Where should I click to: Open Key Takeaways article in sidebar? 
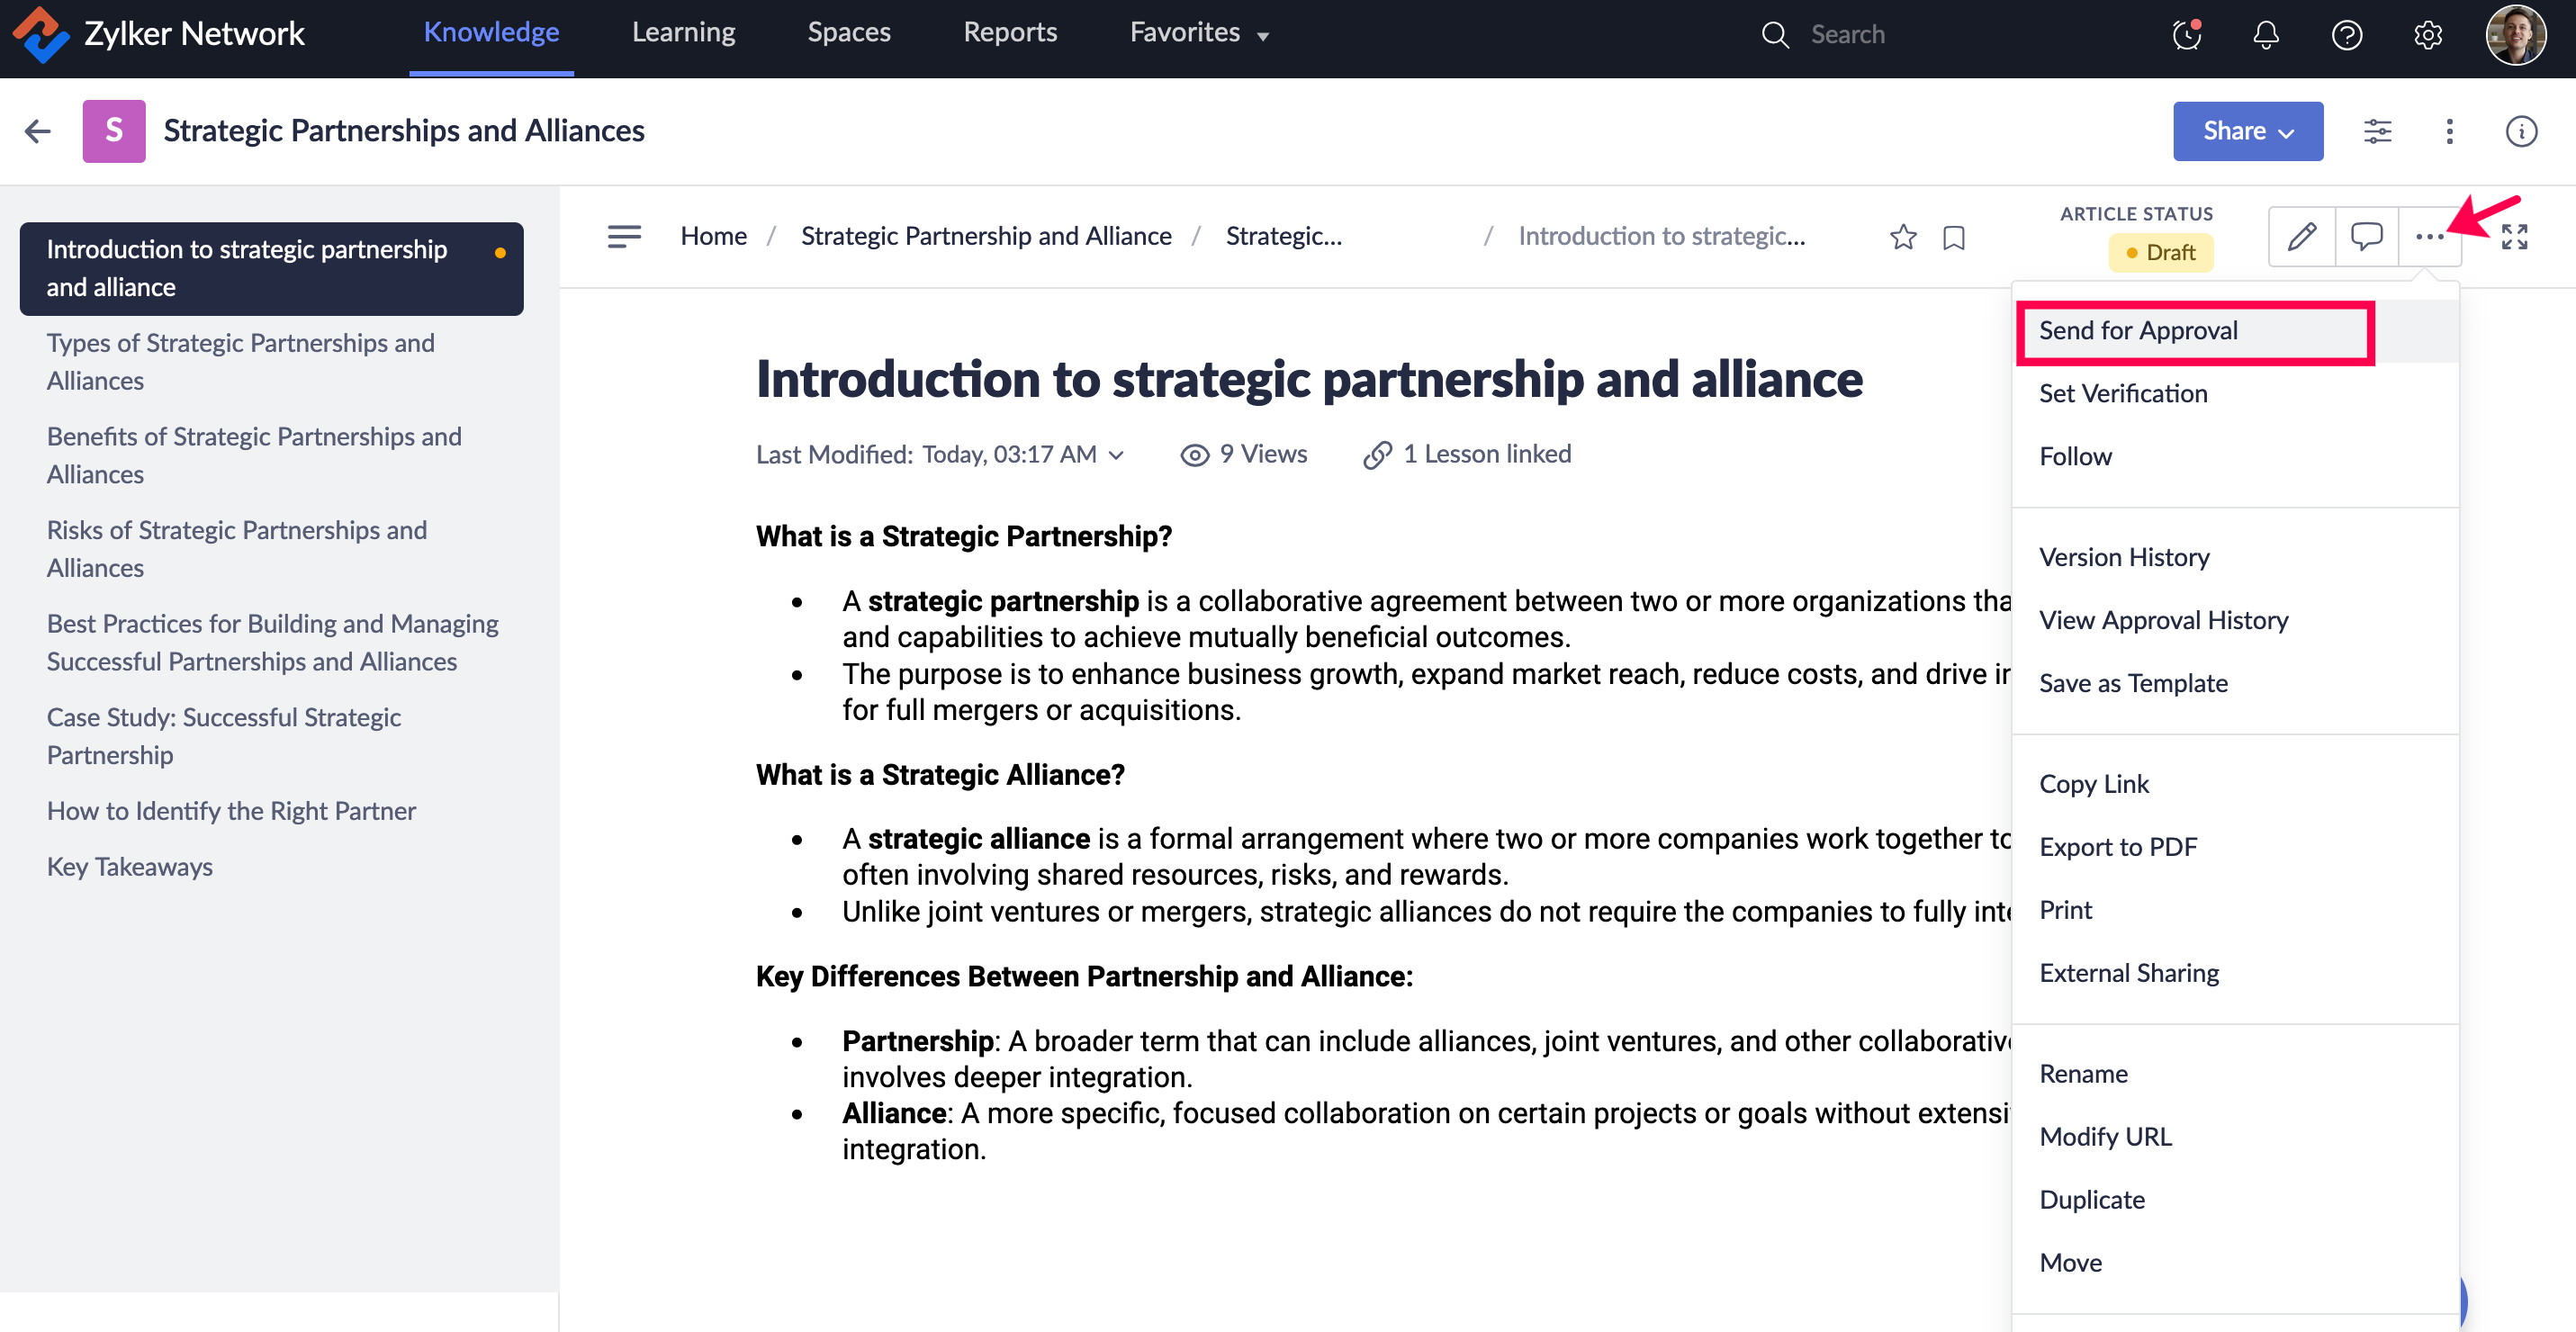[130, 866]
